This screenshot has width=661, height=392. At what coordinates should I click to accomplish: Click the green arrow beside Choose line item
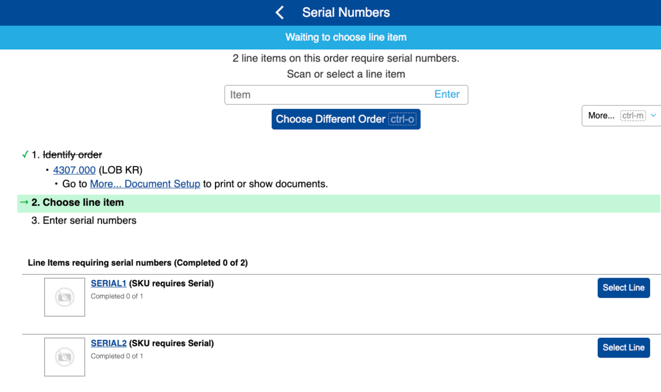(24, 202)
